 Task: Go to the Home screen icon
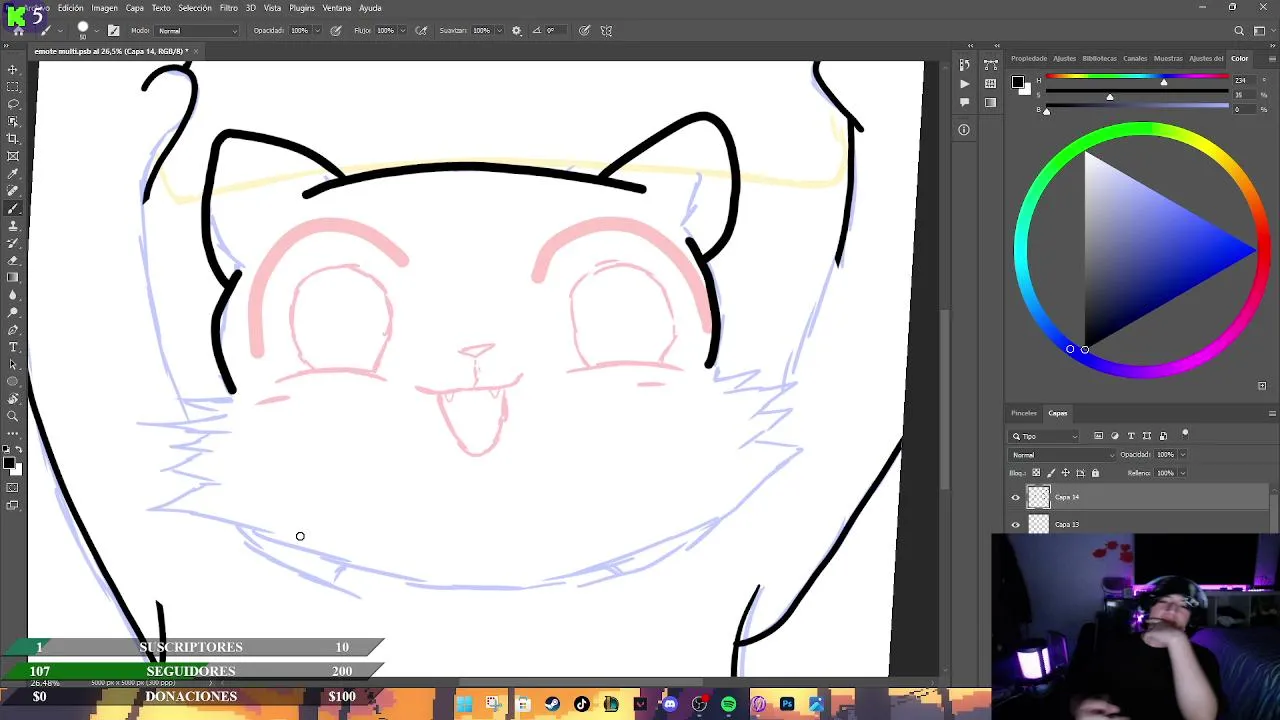pyautogui.click(x=18, y=30)
